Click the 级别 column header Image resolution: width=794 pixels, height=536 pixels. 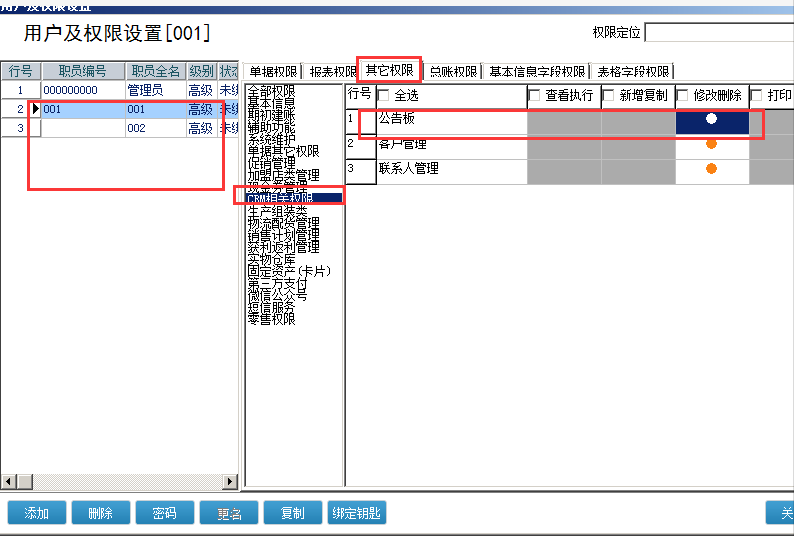pos(202,71)
